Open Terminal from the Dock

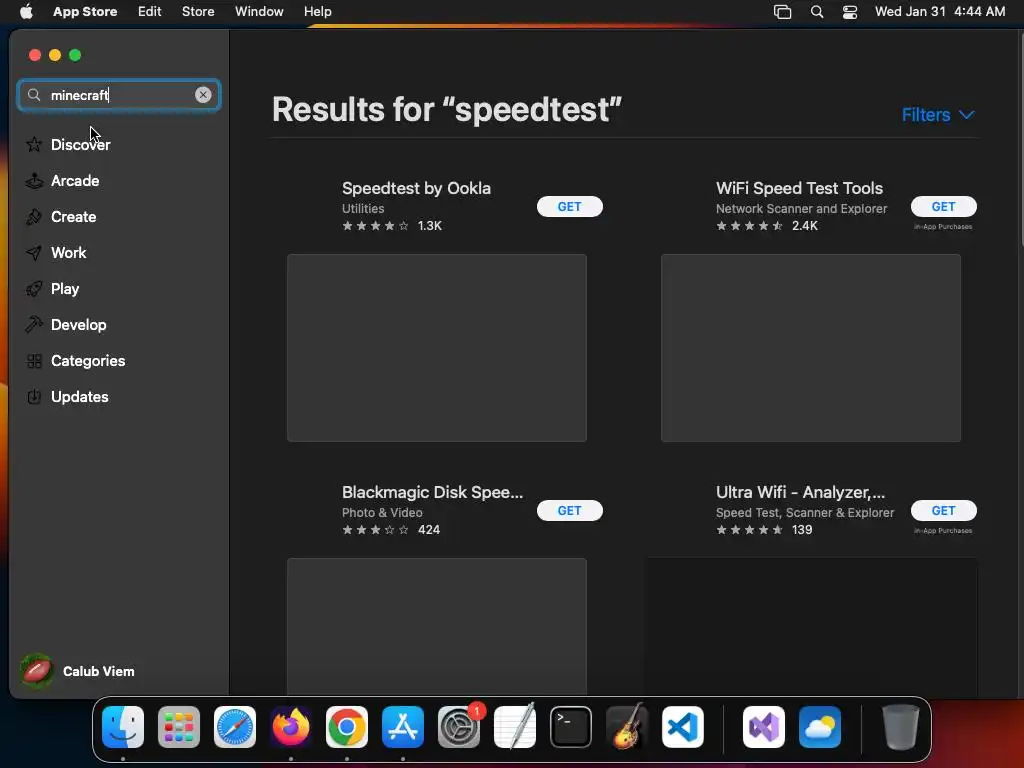571,727
